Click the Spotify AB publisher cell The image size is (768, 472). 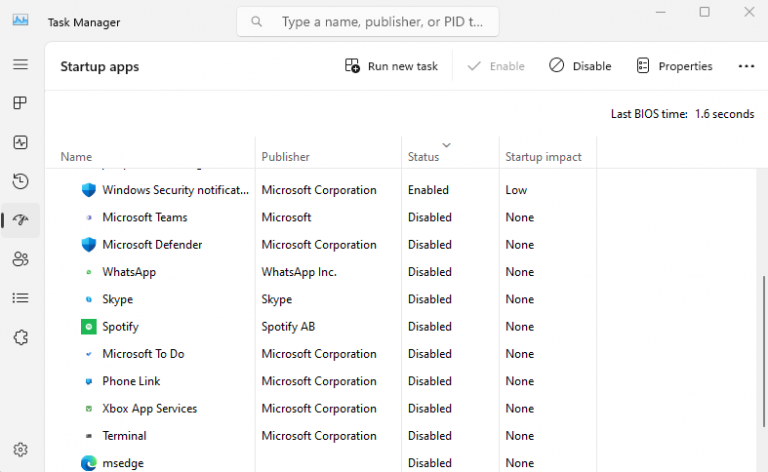pyautogui.click(x=288, y=327)
